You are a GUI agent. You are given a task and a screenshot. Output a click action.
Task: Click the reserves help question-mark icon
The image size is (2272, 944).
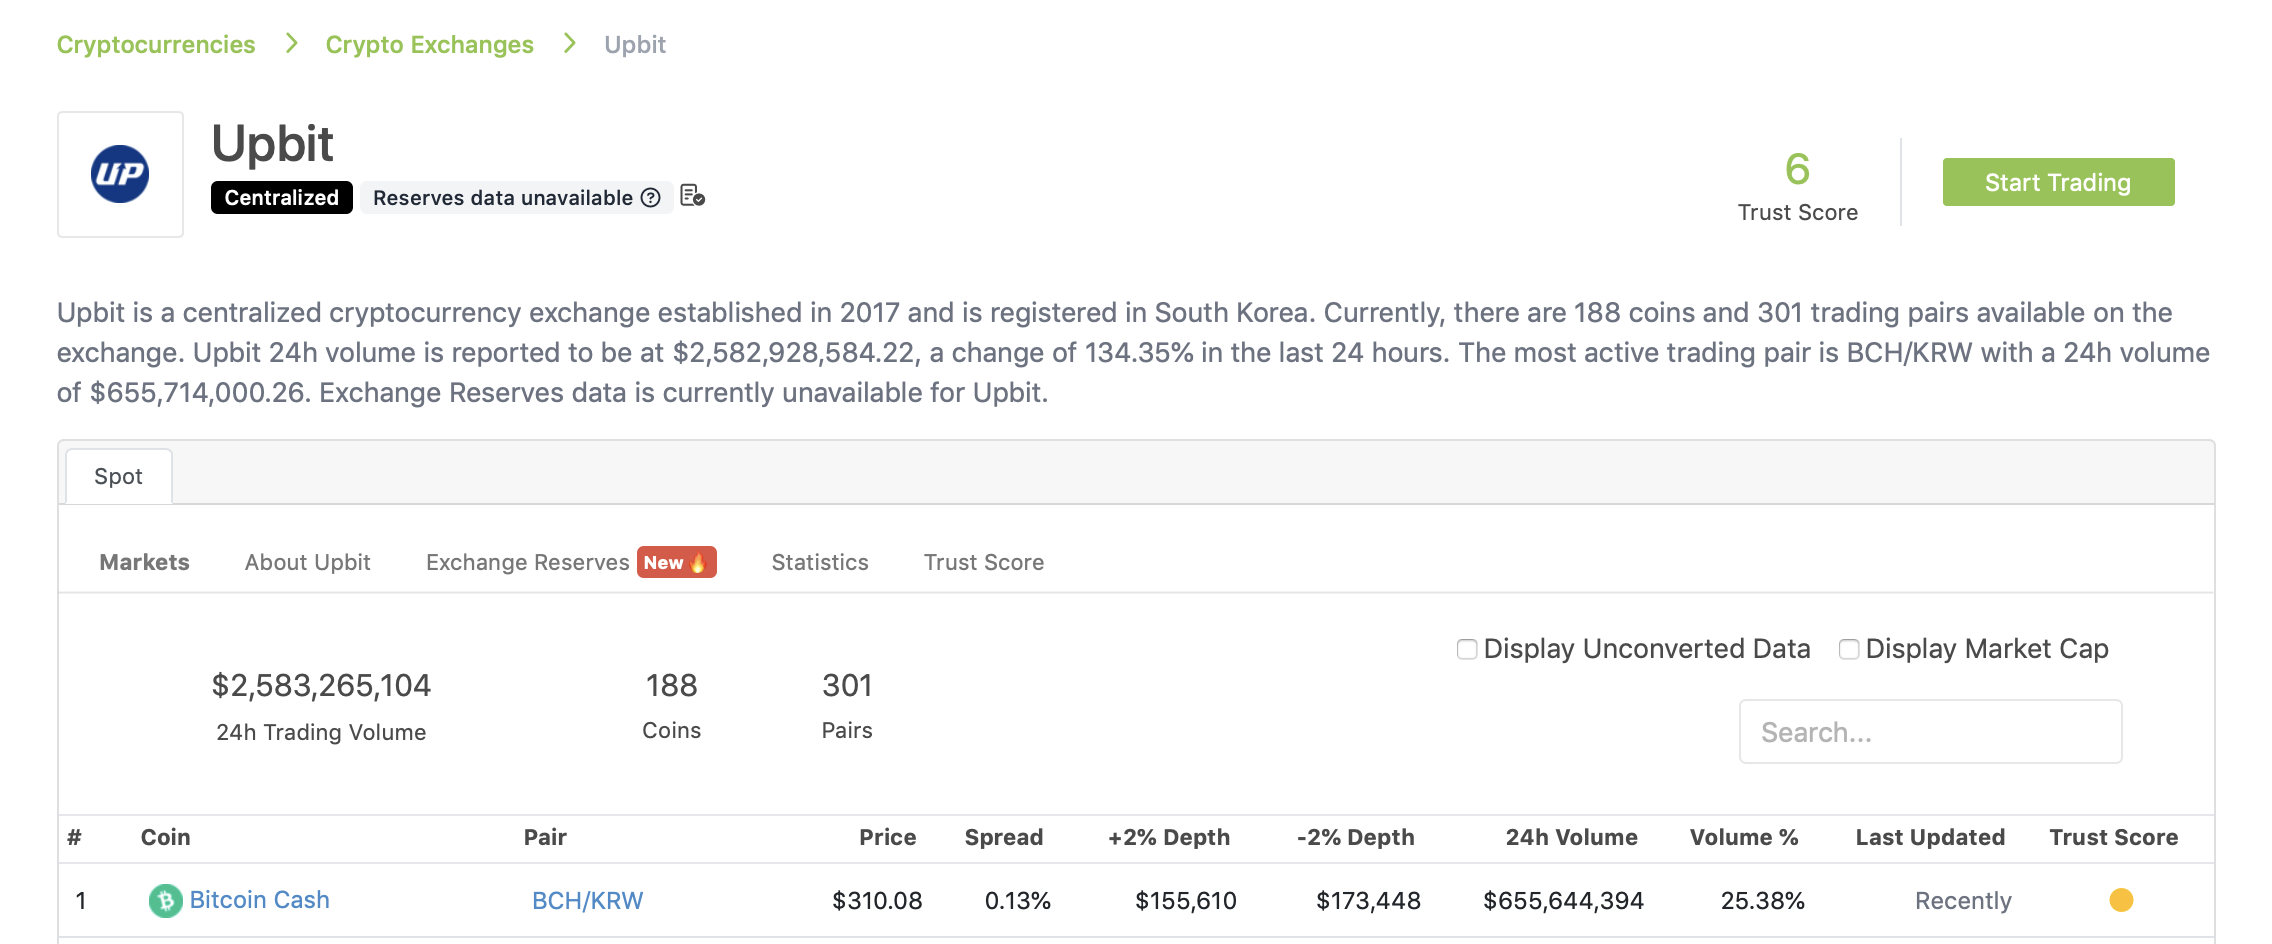(651, 198)
